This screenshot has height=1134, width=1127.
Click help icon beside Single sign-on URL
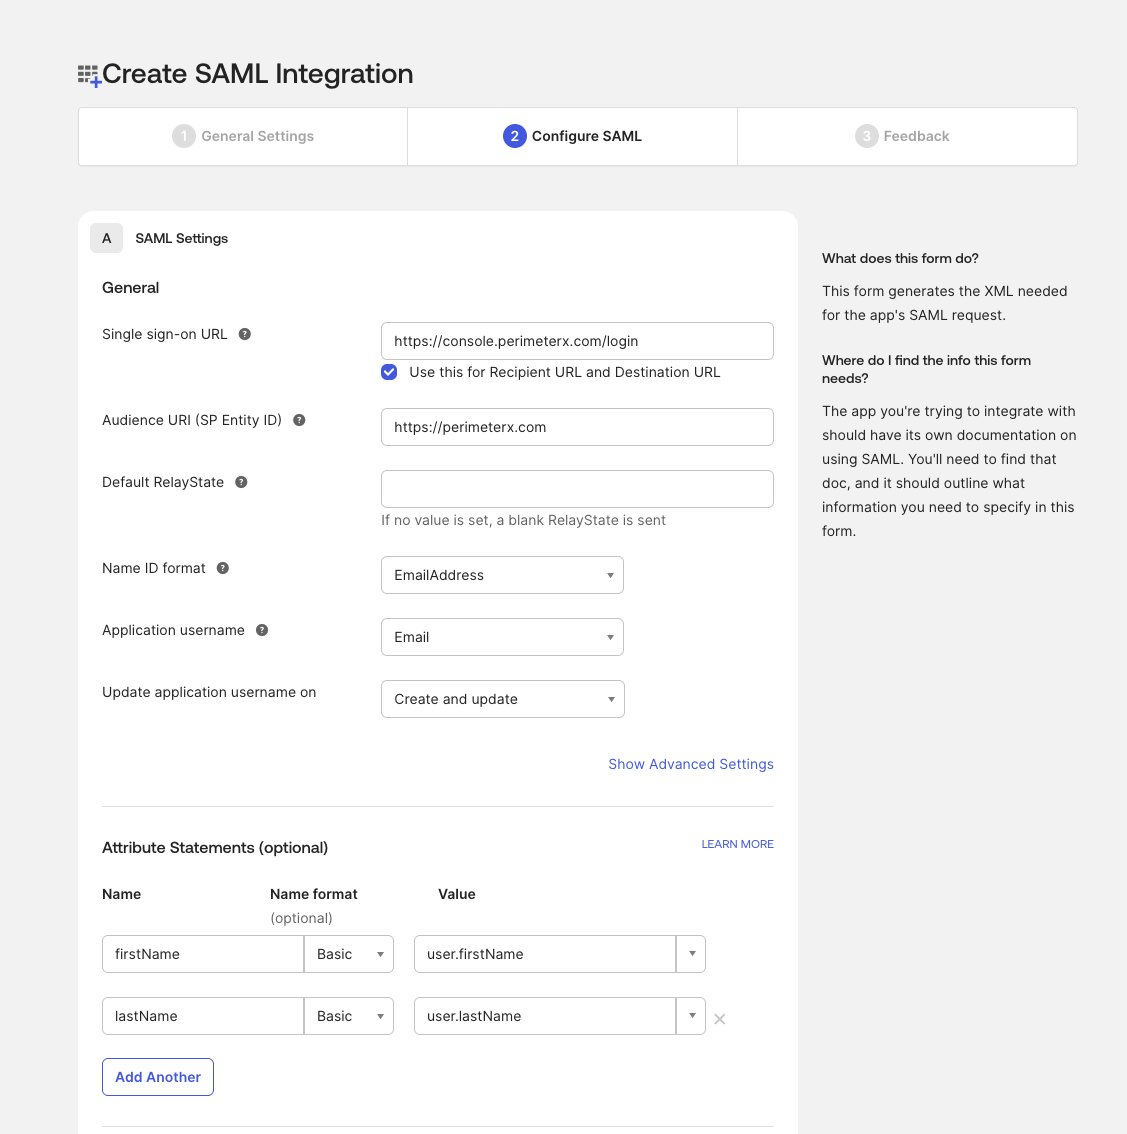(x=245, y=334)
